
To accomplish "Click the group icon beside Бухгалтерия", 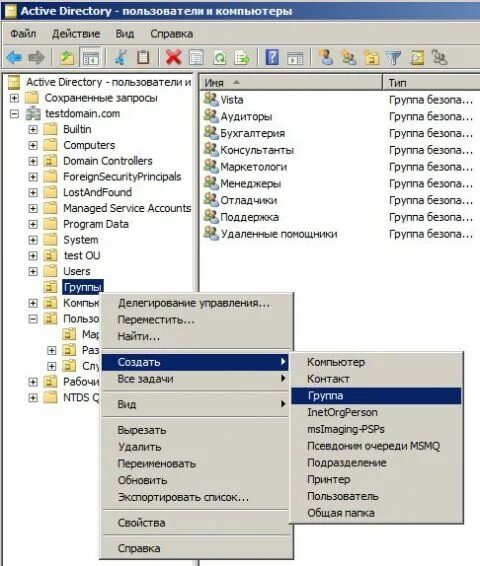I will (x=211, y=133).
